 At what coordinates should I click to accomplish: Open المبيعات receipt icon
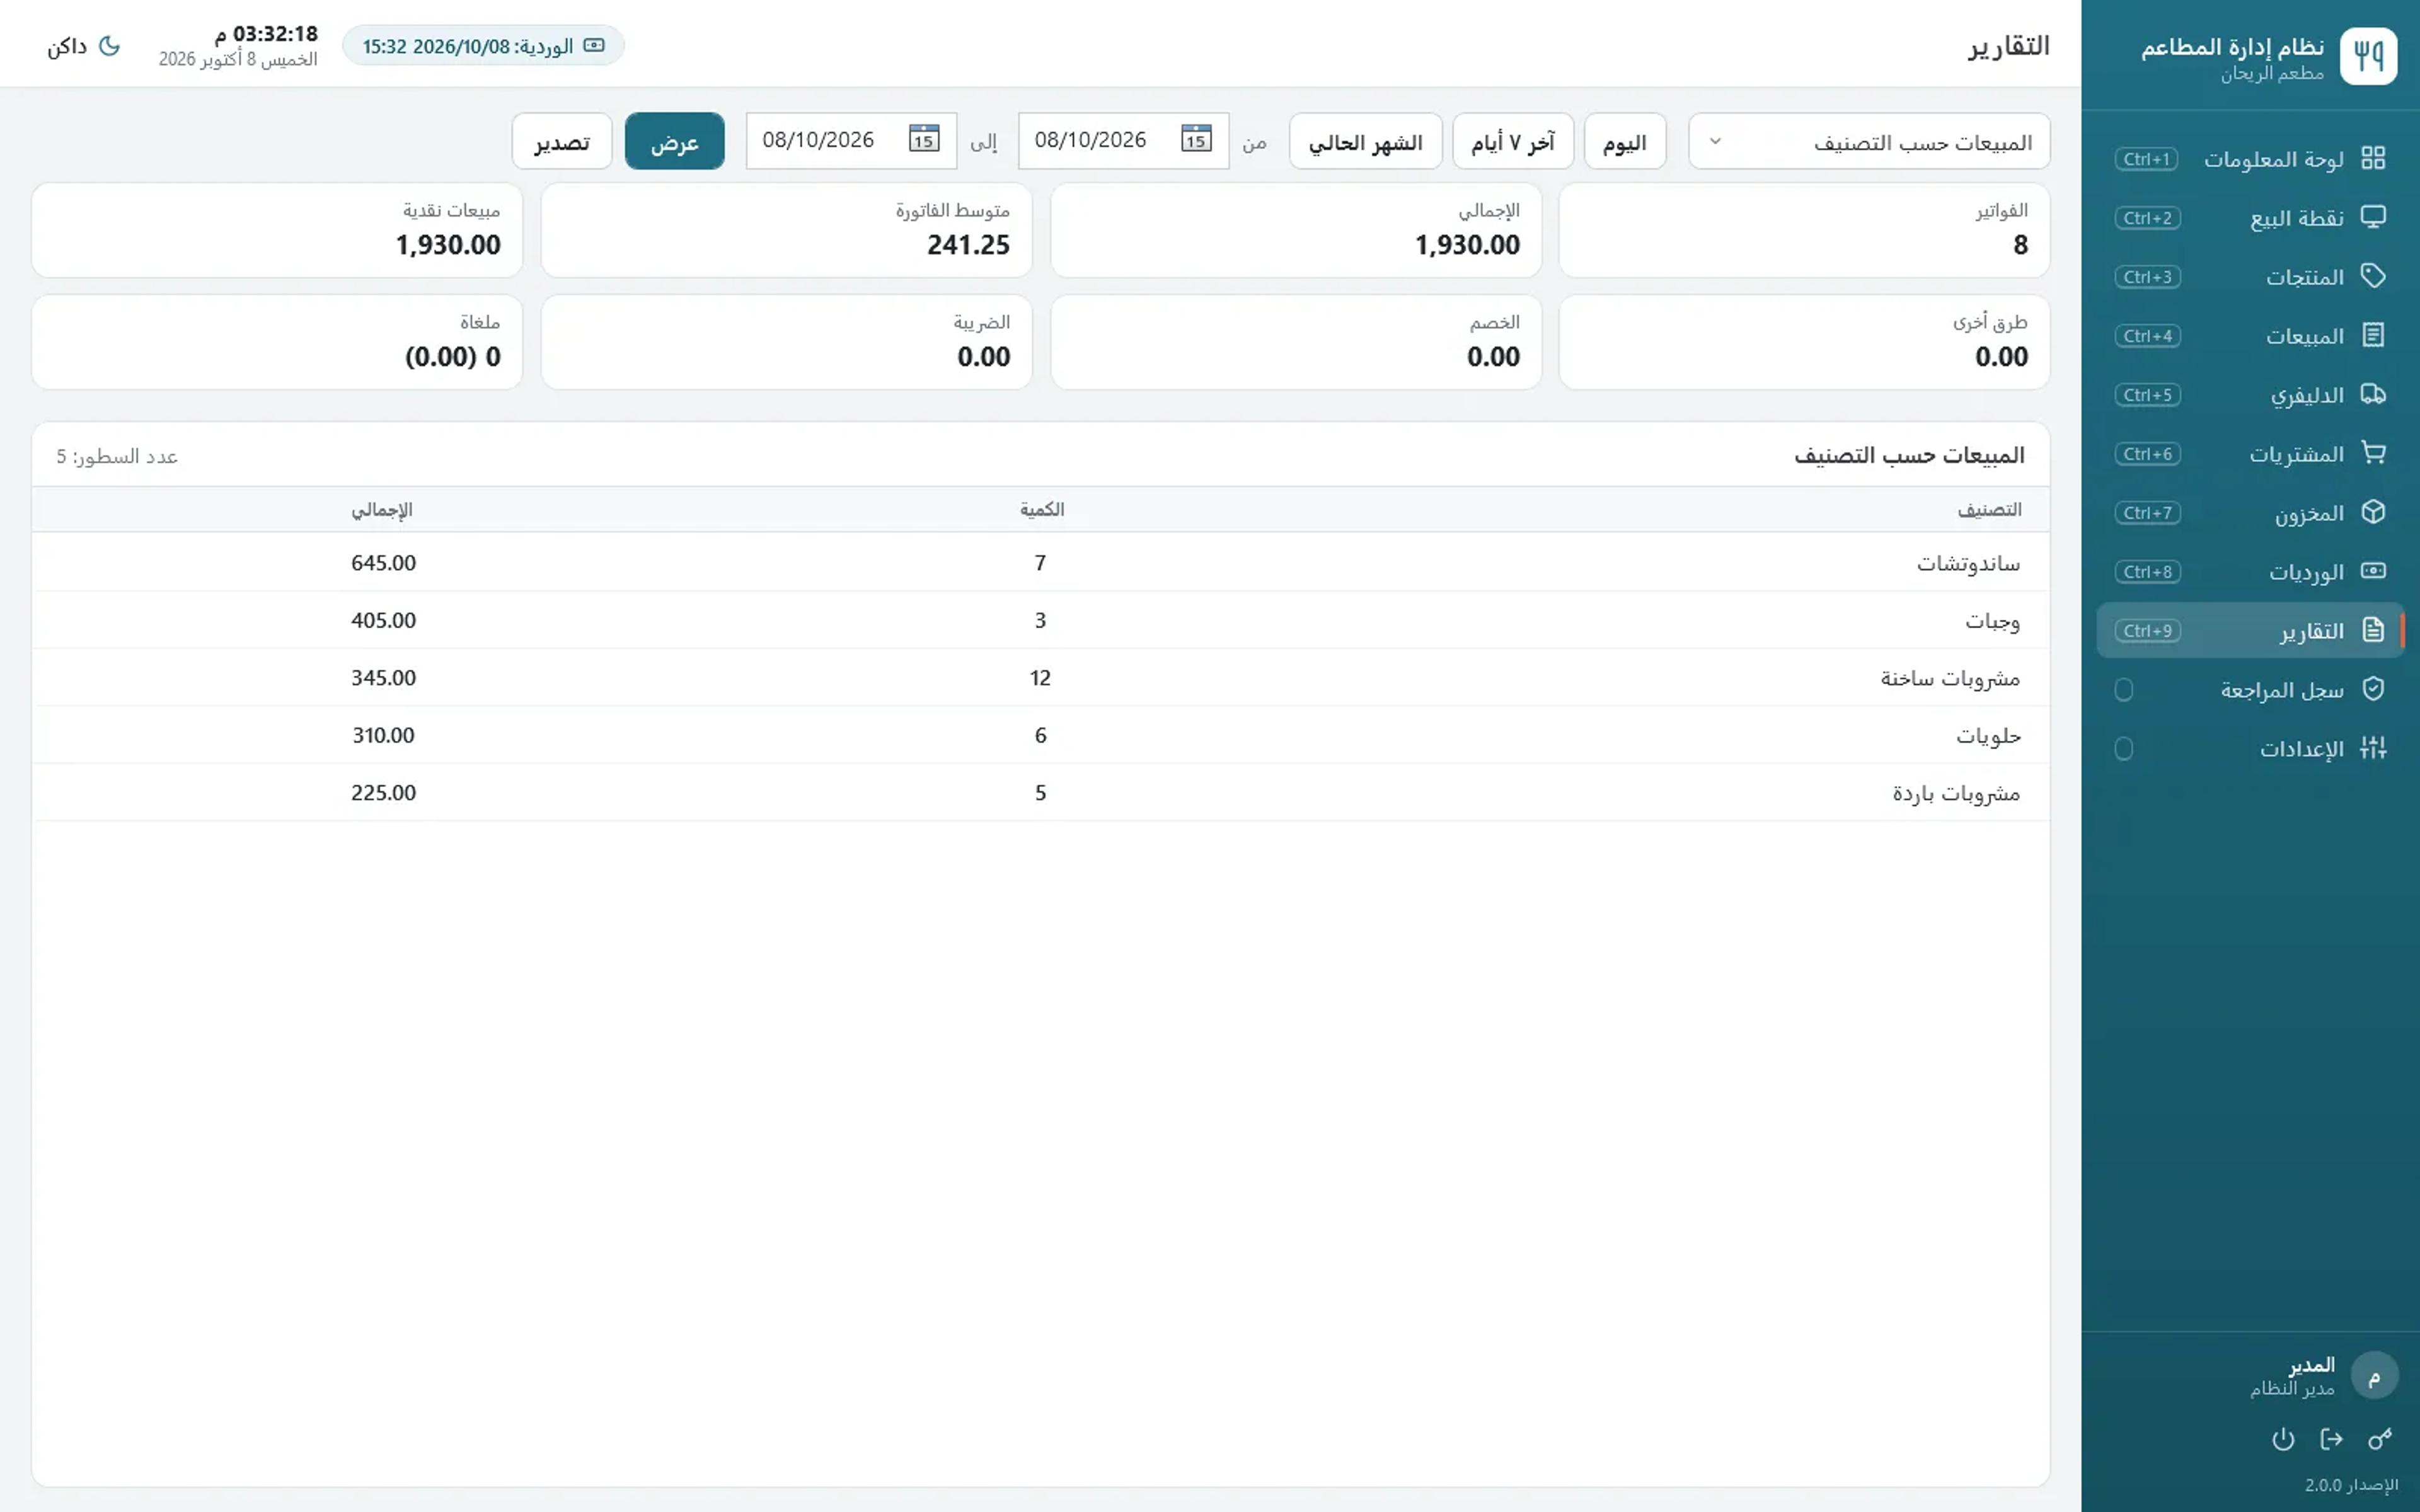point(2373,335)
